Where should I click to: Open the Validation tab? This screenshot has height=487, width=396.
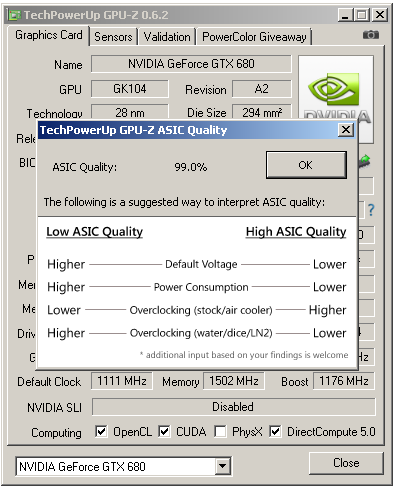[x=167, y=37]
